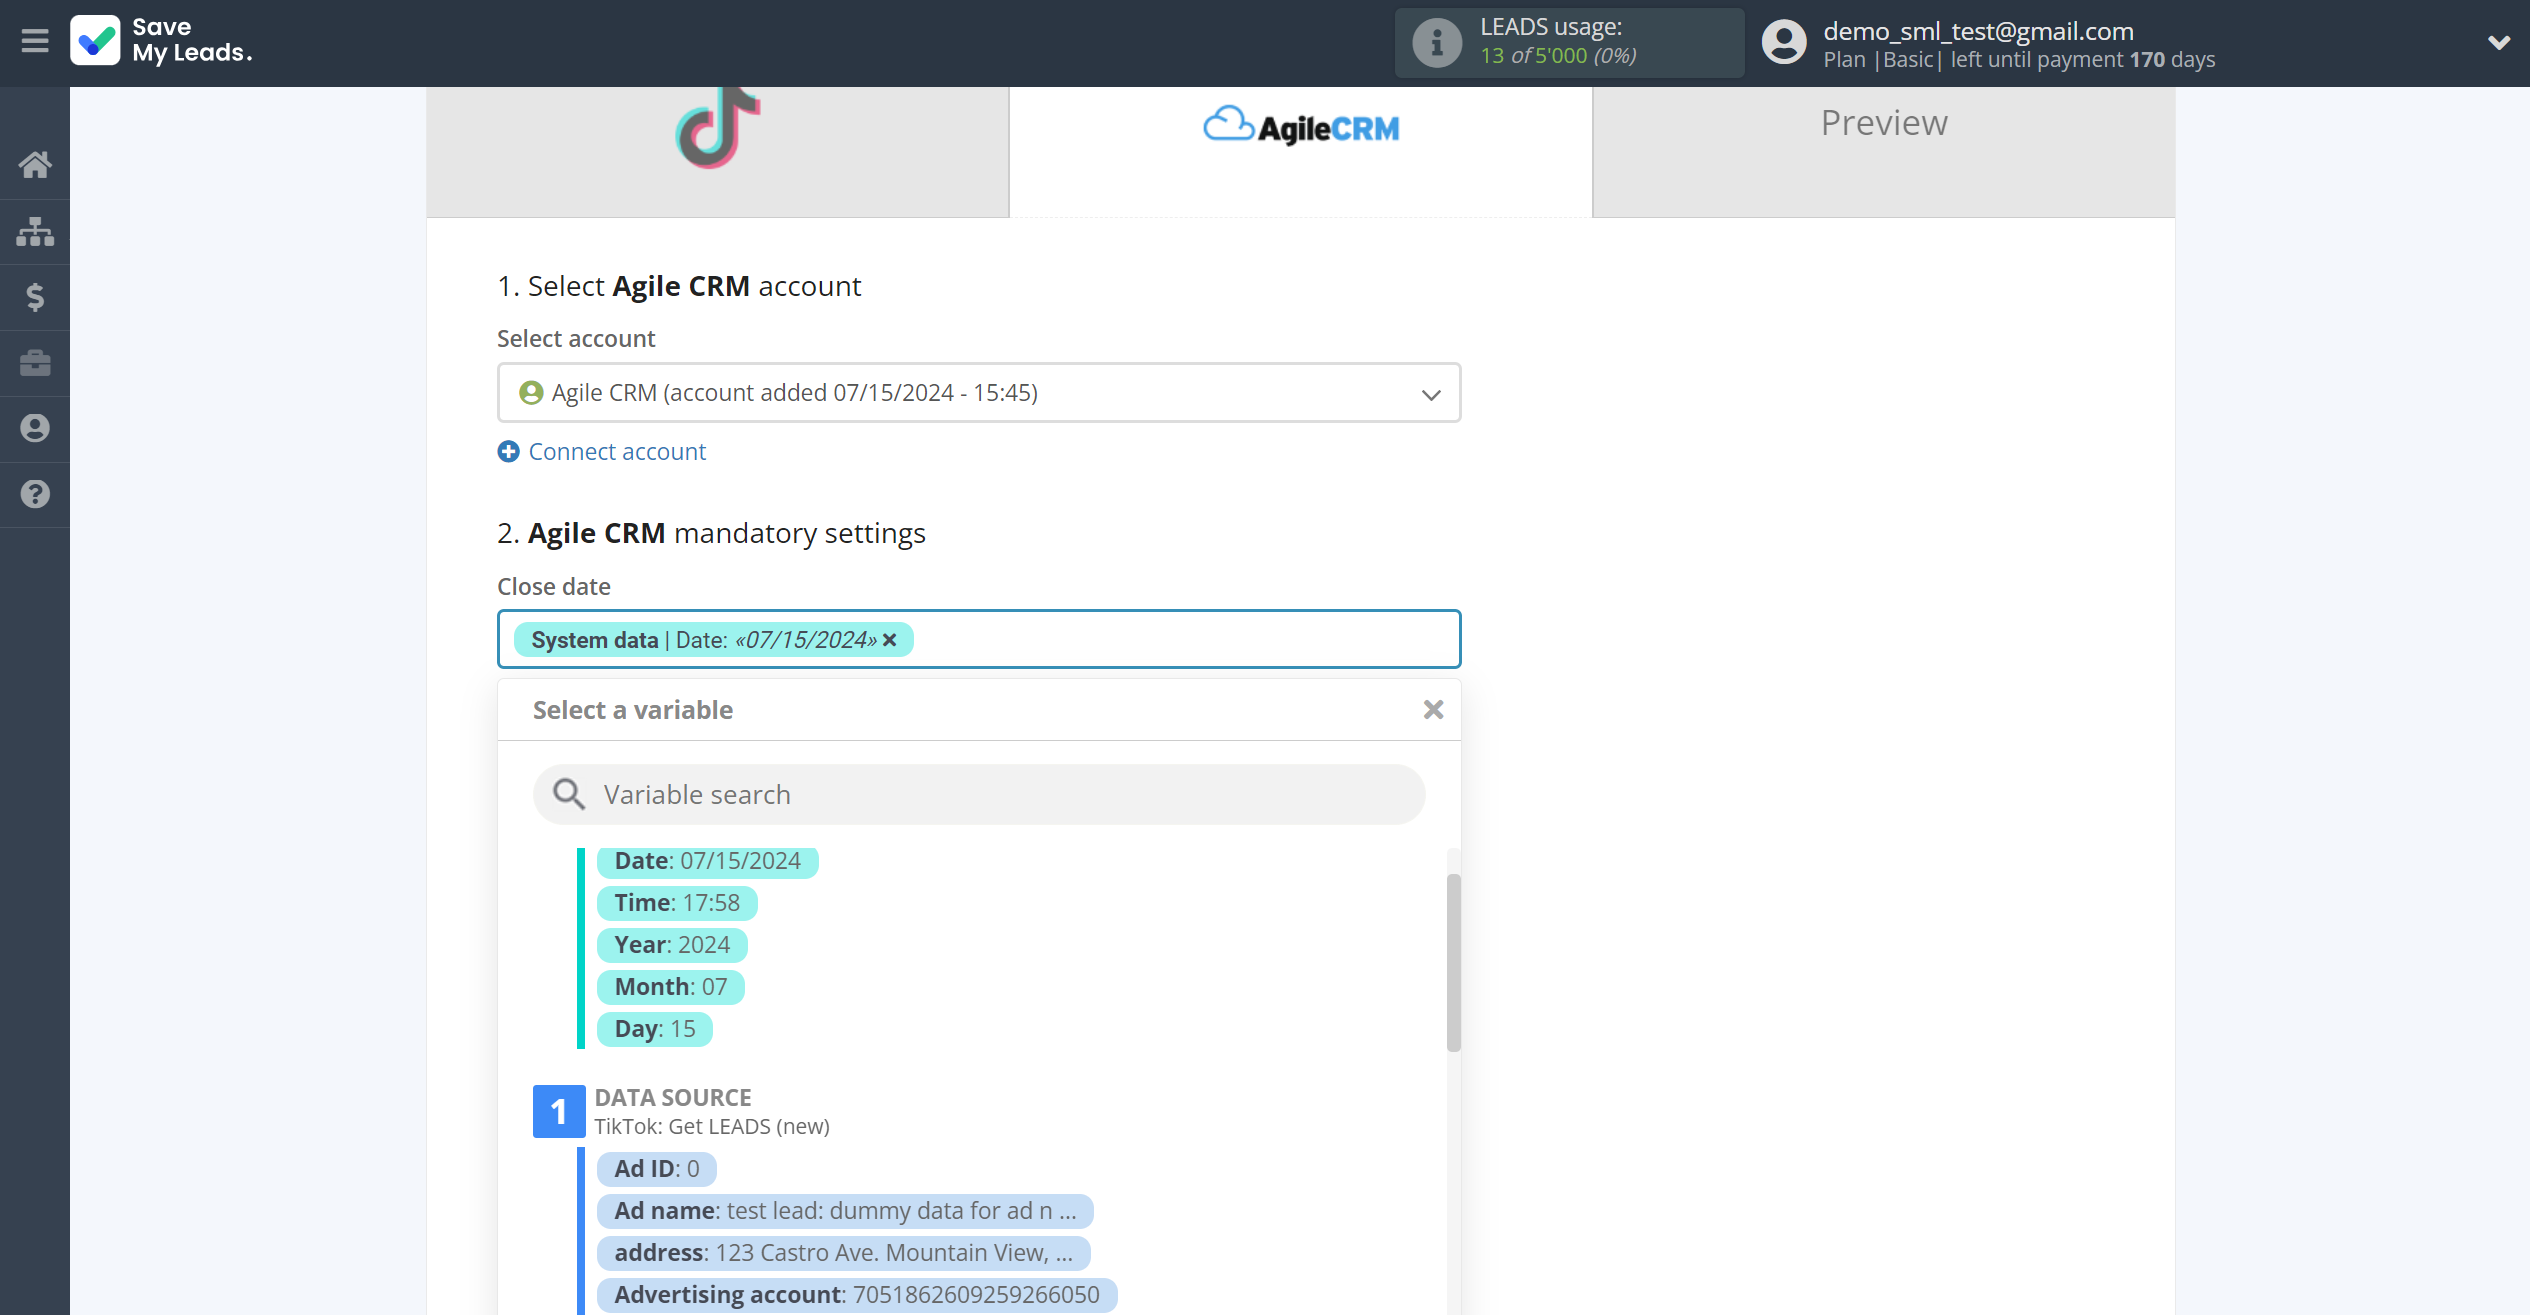The height and width of the screenshot is (1315, 2530).
Task: Click the Connect account link
Action: [x=617, y=452]
